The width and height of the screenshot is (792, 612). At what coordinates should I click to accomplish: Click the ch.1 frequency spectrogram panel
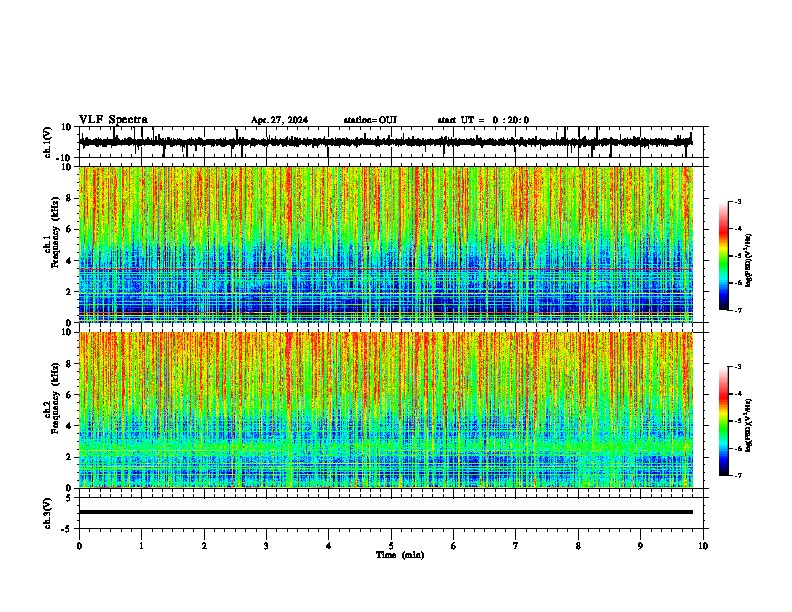coord(386,244)
